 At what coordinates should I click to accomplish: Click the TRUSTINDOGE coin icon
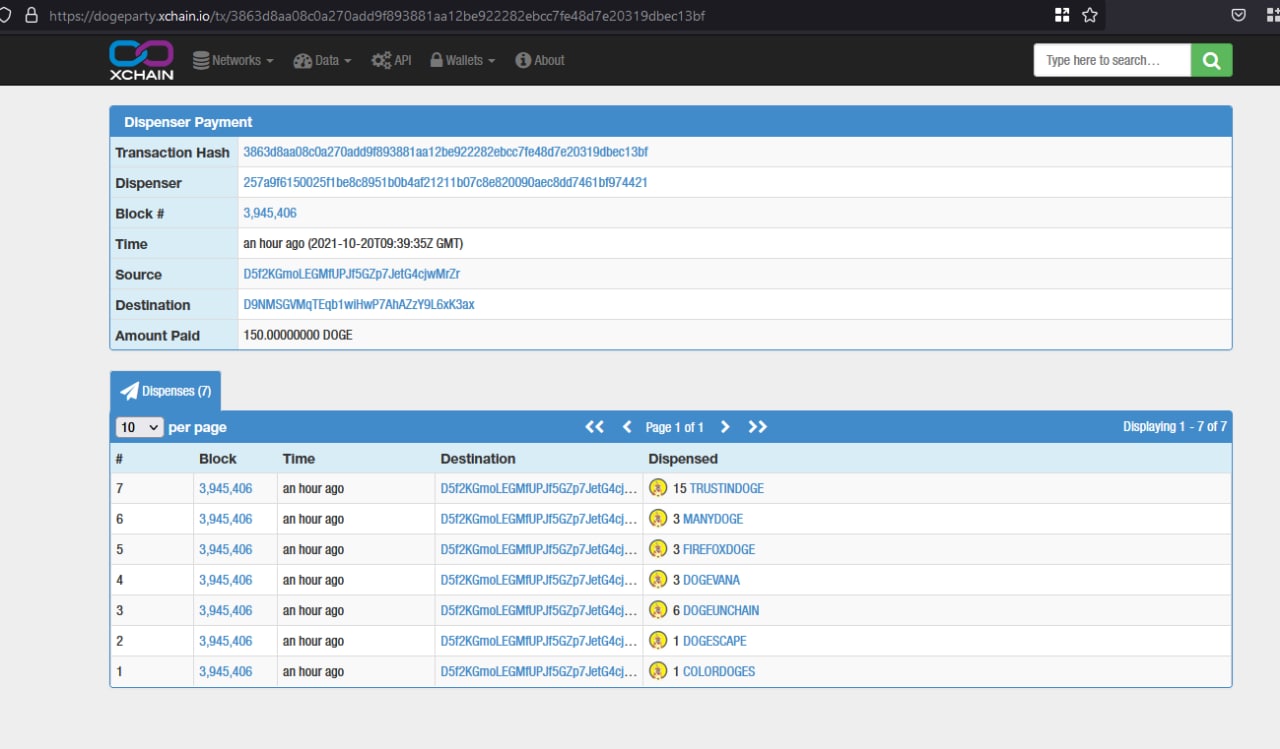[x=658, y=488]
